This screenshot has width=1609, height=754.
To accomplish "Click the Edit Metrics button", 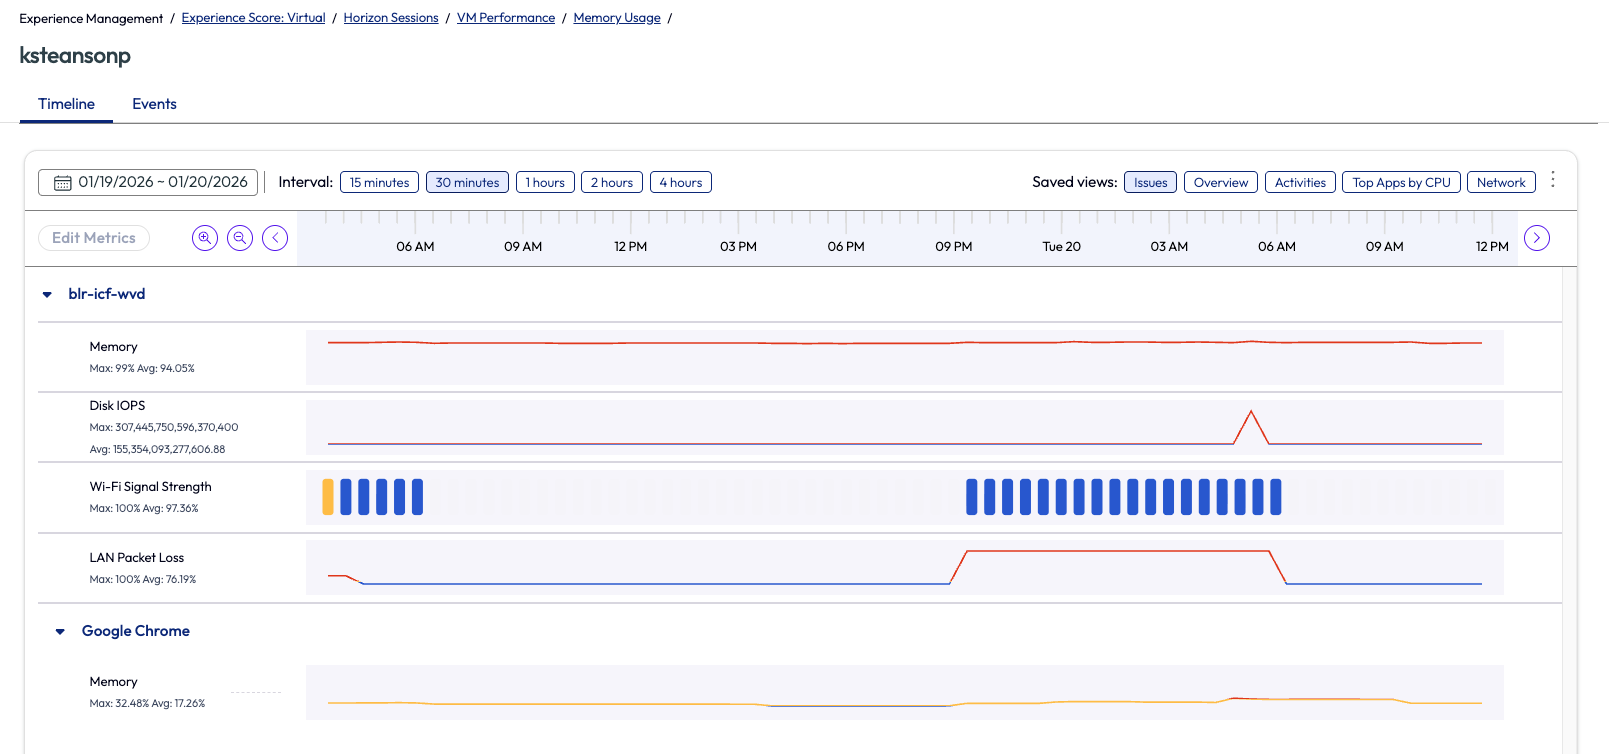I will [x=94, y=238].
